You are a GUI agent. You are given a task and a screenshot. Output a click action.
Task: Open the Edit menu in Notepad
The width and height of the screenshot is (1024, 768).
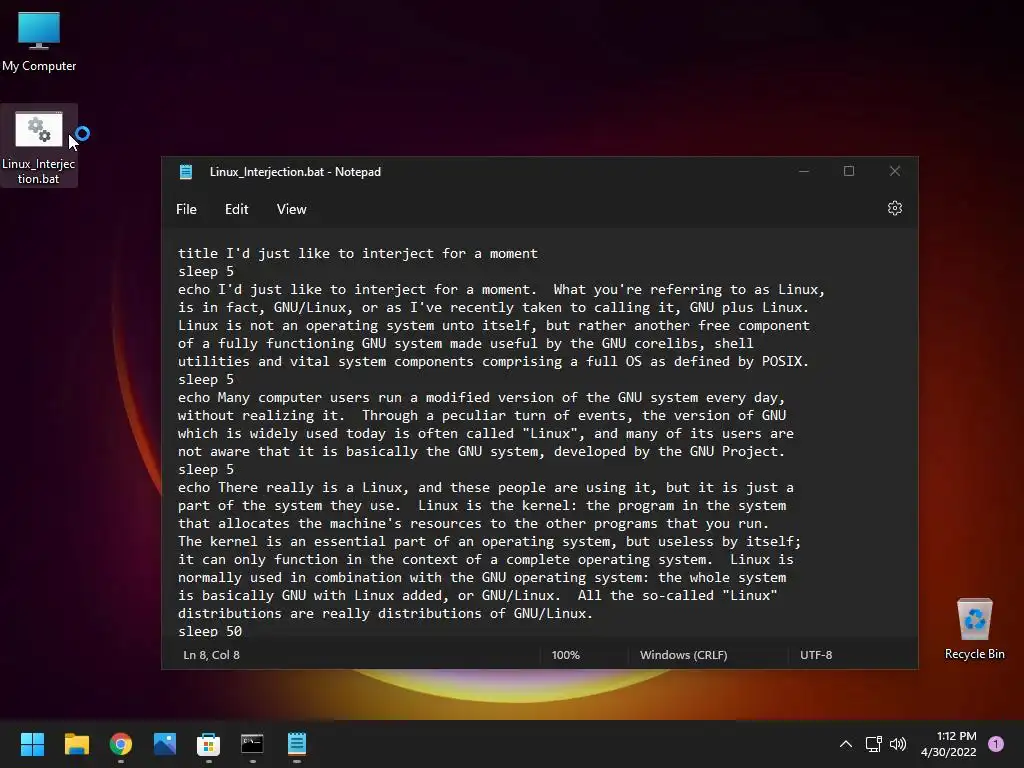point(236,209)
